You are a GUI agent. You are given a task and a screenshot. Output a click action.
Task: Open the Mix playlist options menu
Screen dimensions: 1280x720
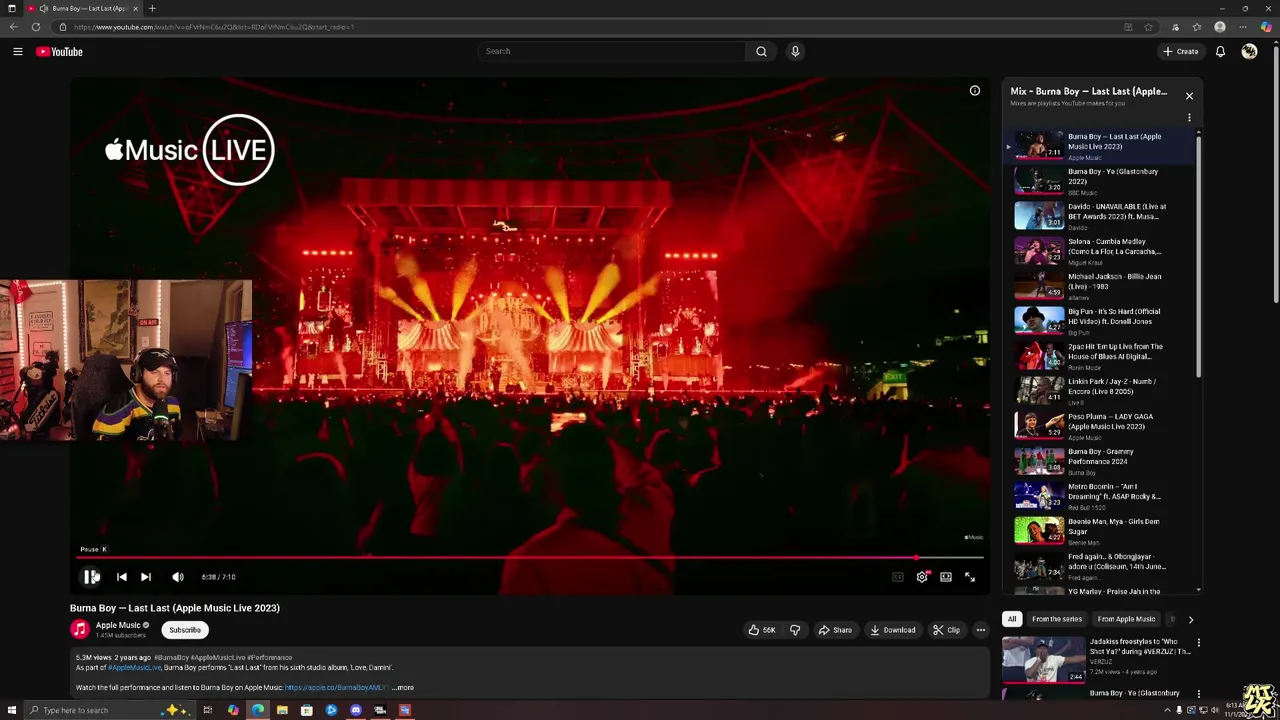pyautogui.click(x=1189, y=118)
